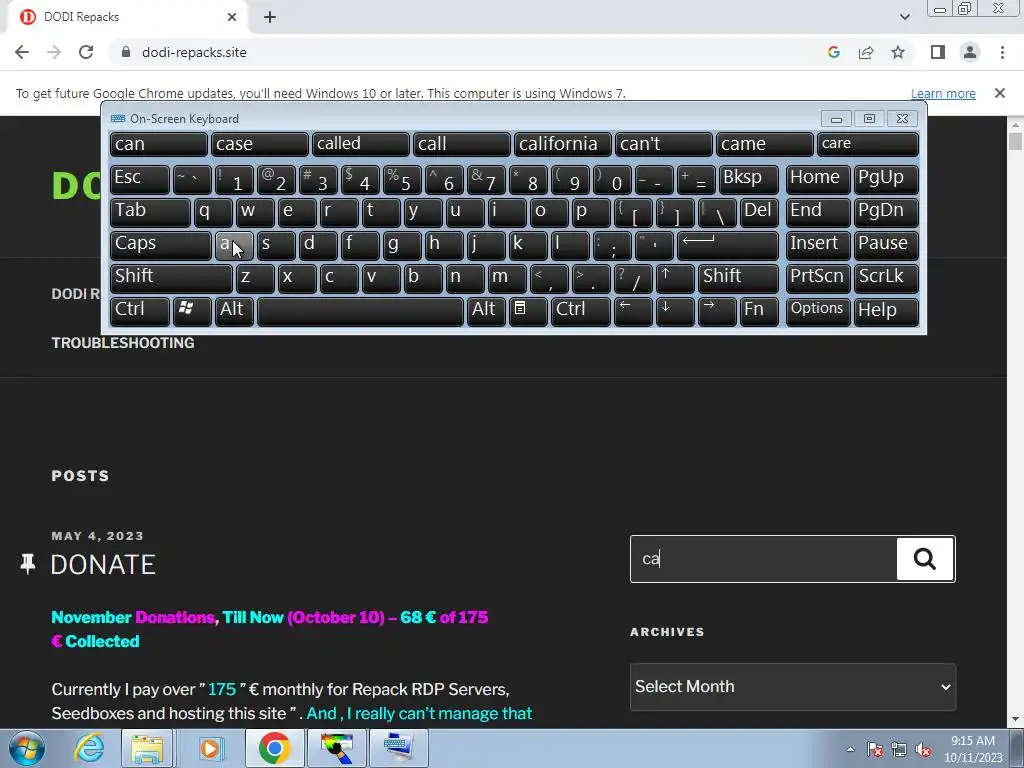Click the site padlock icon
Screen dimensions: 1024x768
126,52
